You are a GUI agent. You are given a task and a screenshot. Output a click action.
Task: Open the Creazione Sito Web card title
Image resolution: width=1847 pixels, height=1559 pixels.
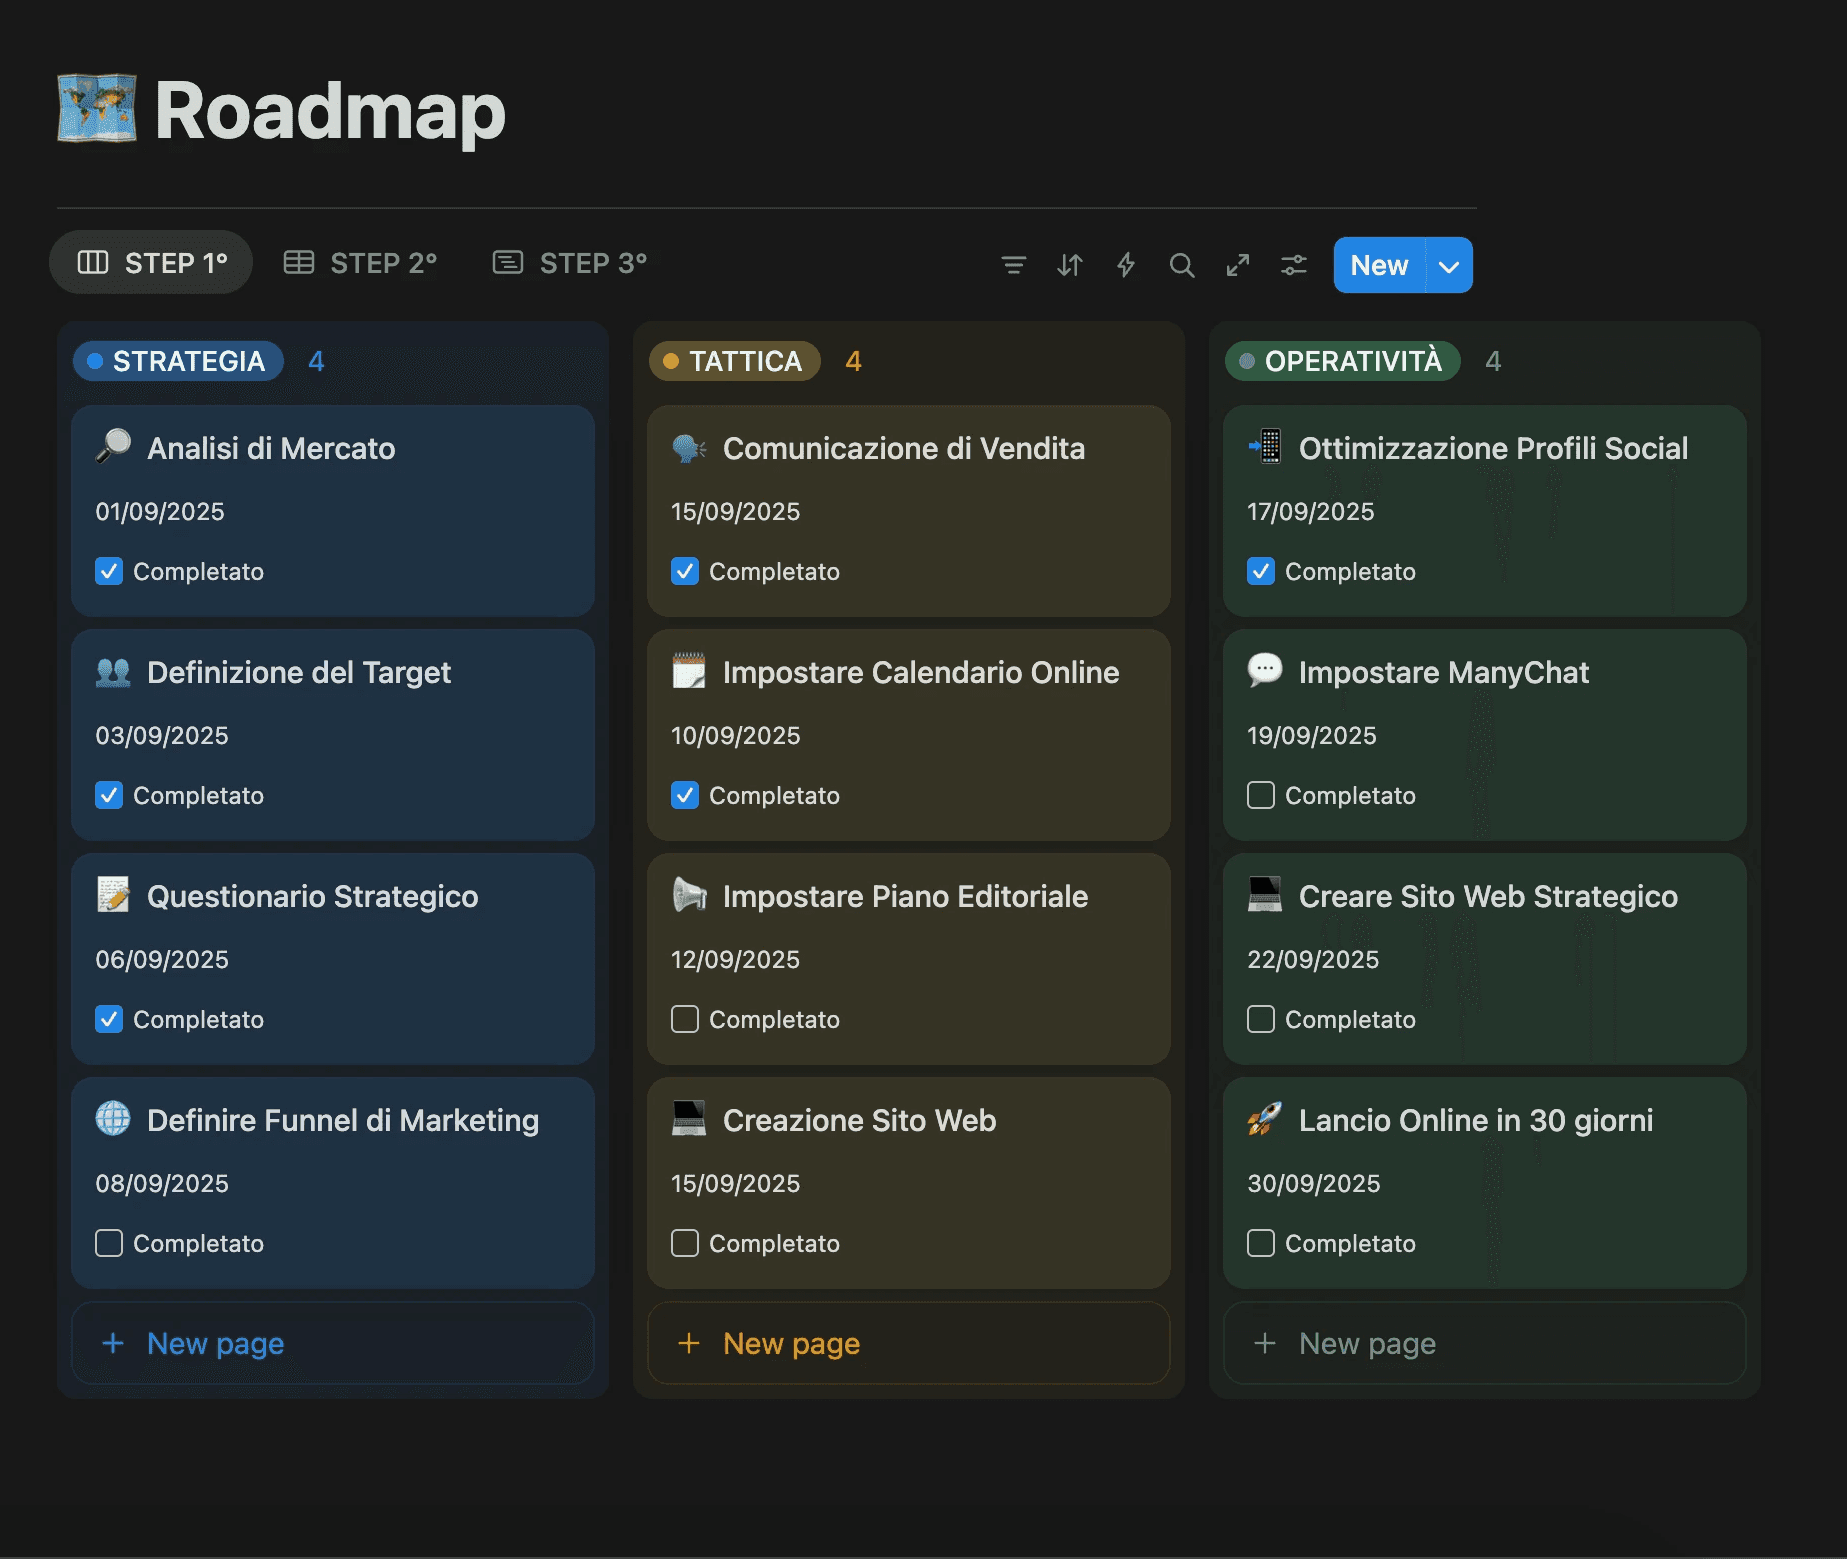860,1120
